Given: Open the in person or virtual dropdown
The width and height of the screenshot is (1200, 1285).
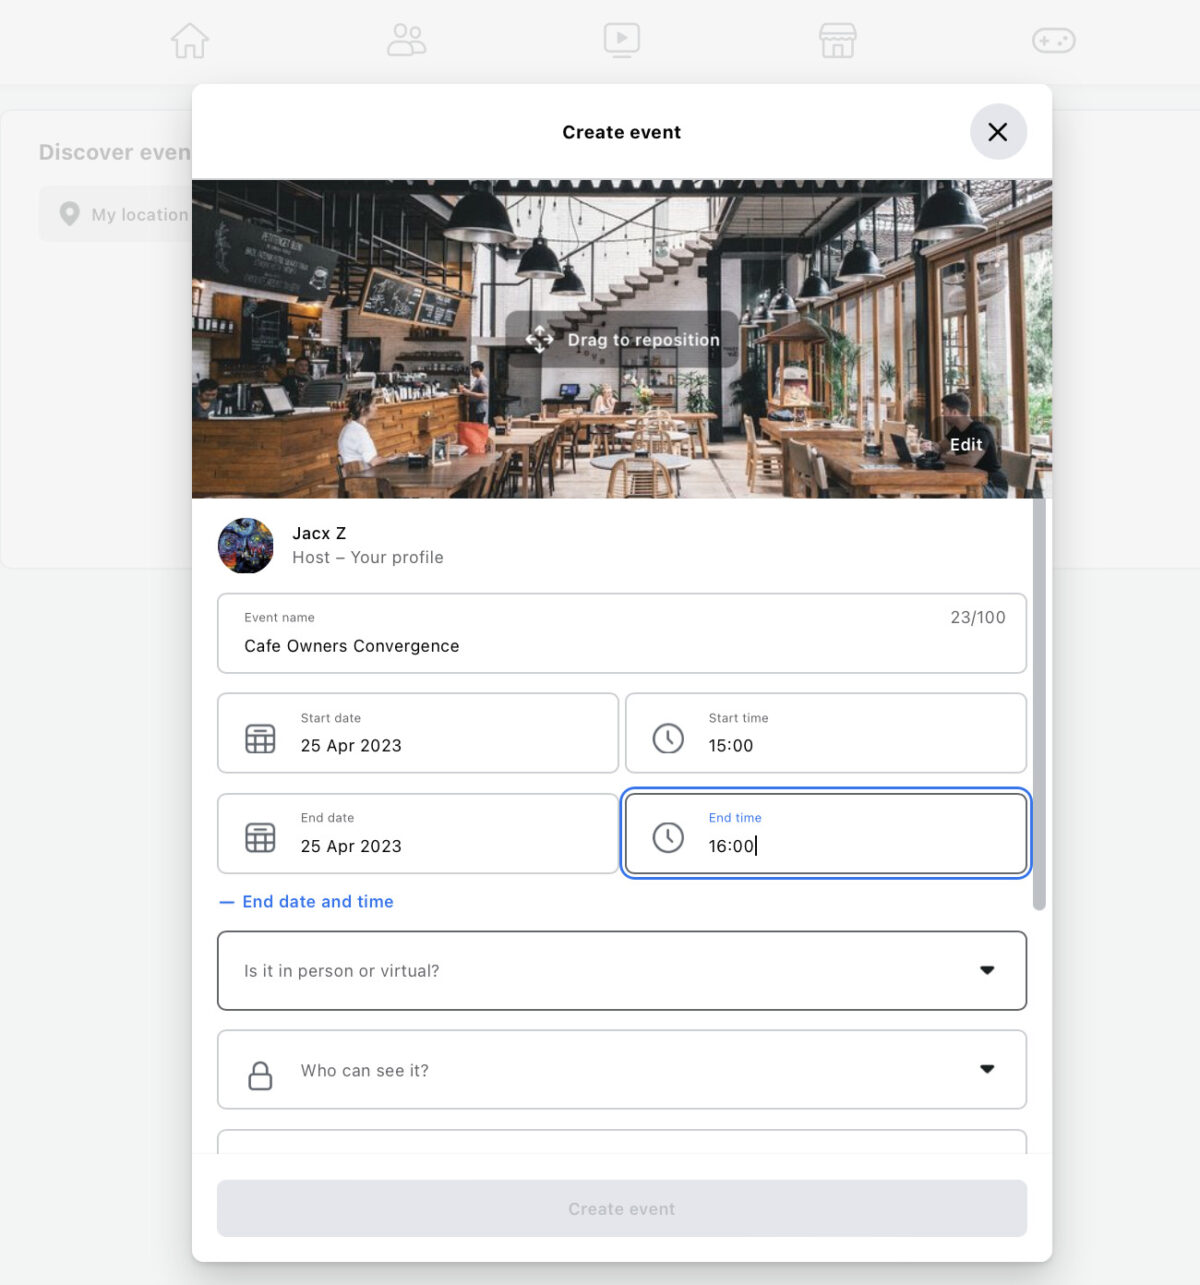Looking at the screenshot, I should tap(988, 970).
